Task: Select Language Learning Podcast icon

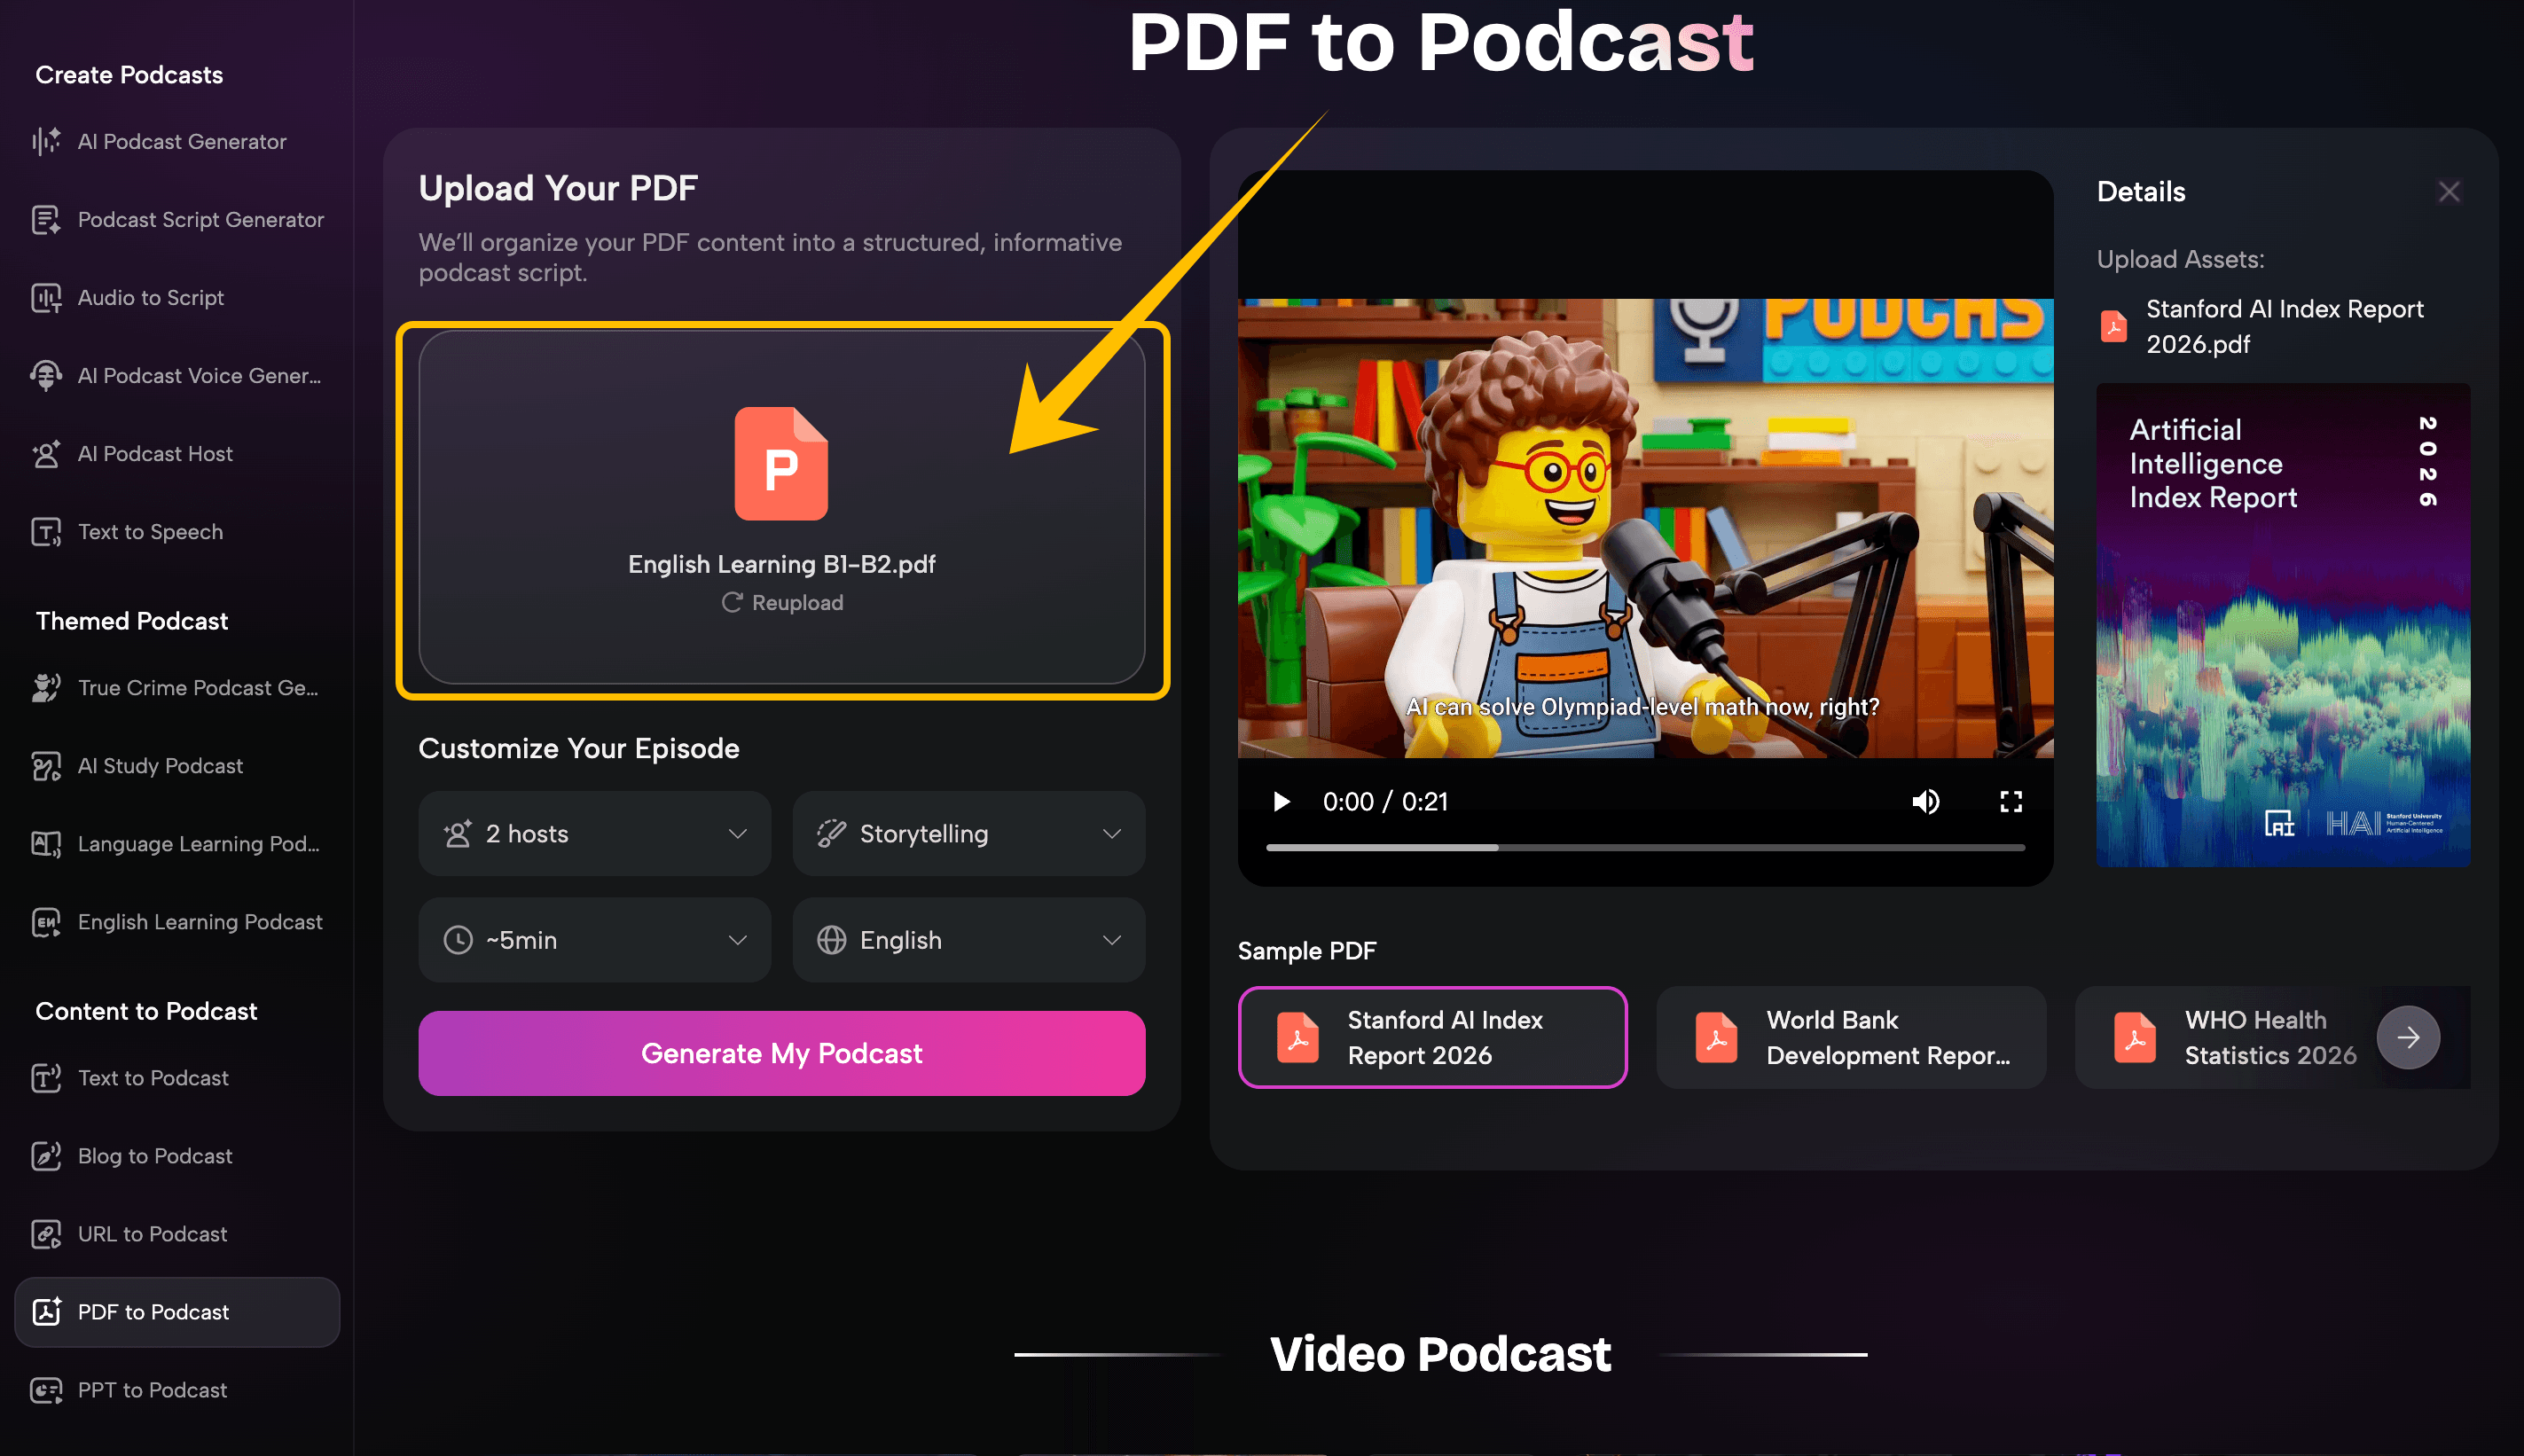Action: (x=46, y=843)
